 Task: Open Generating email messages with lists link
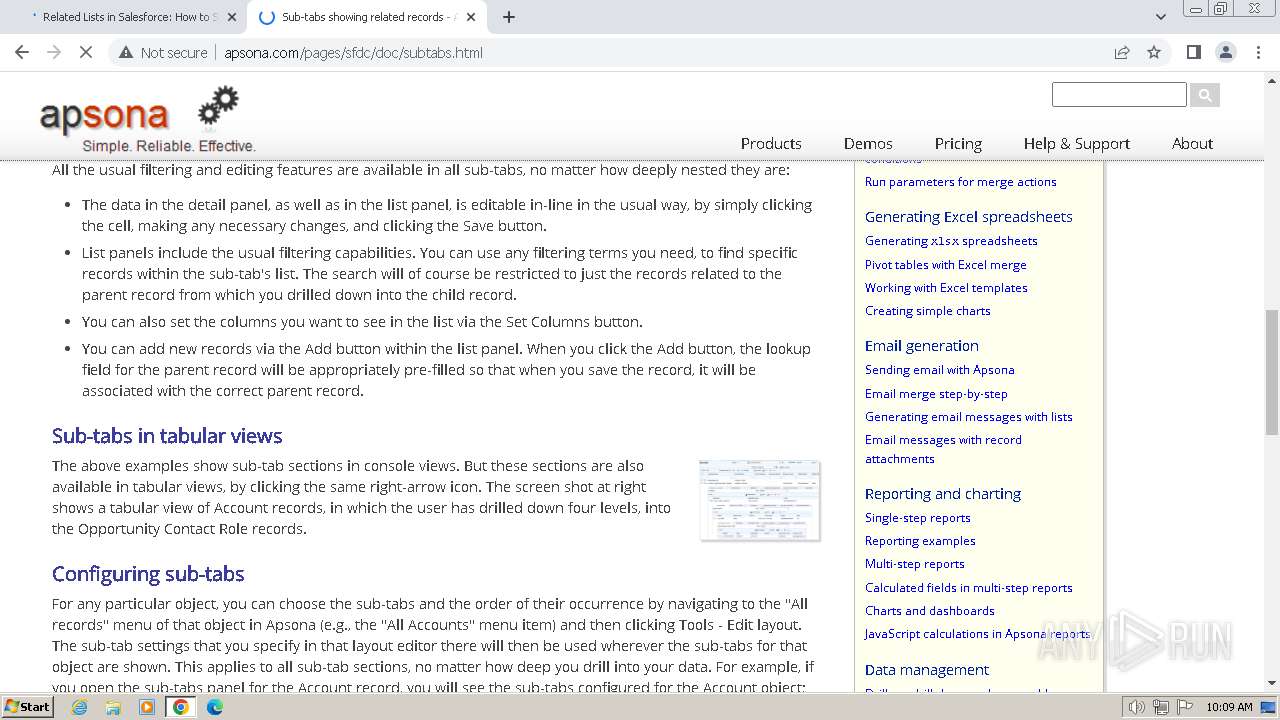(968, 417)
